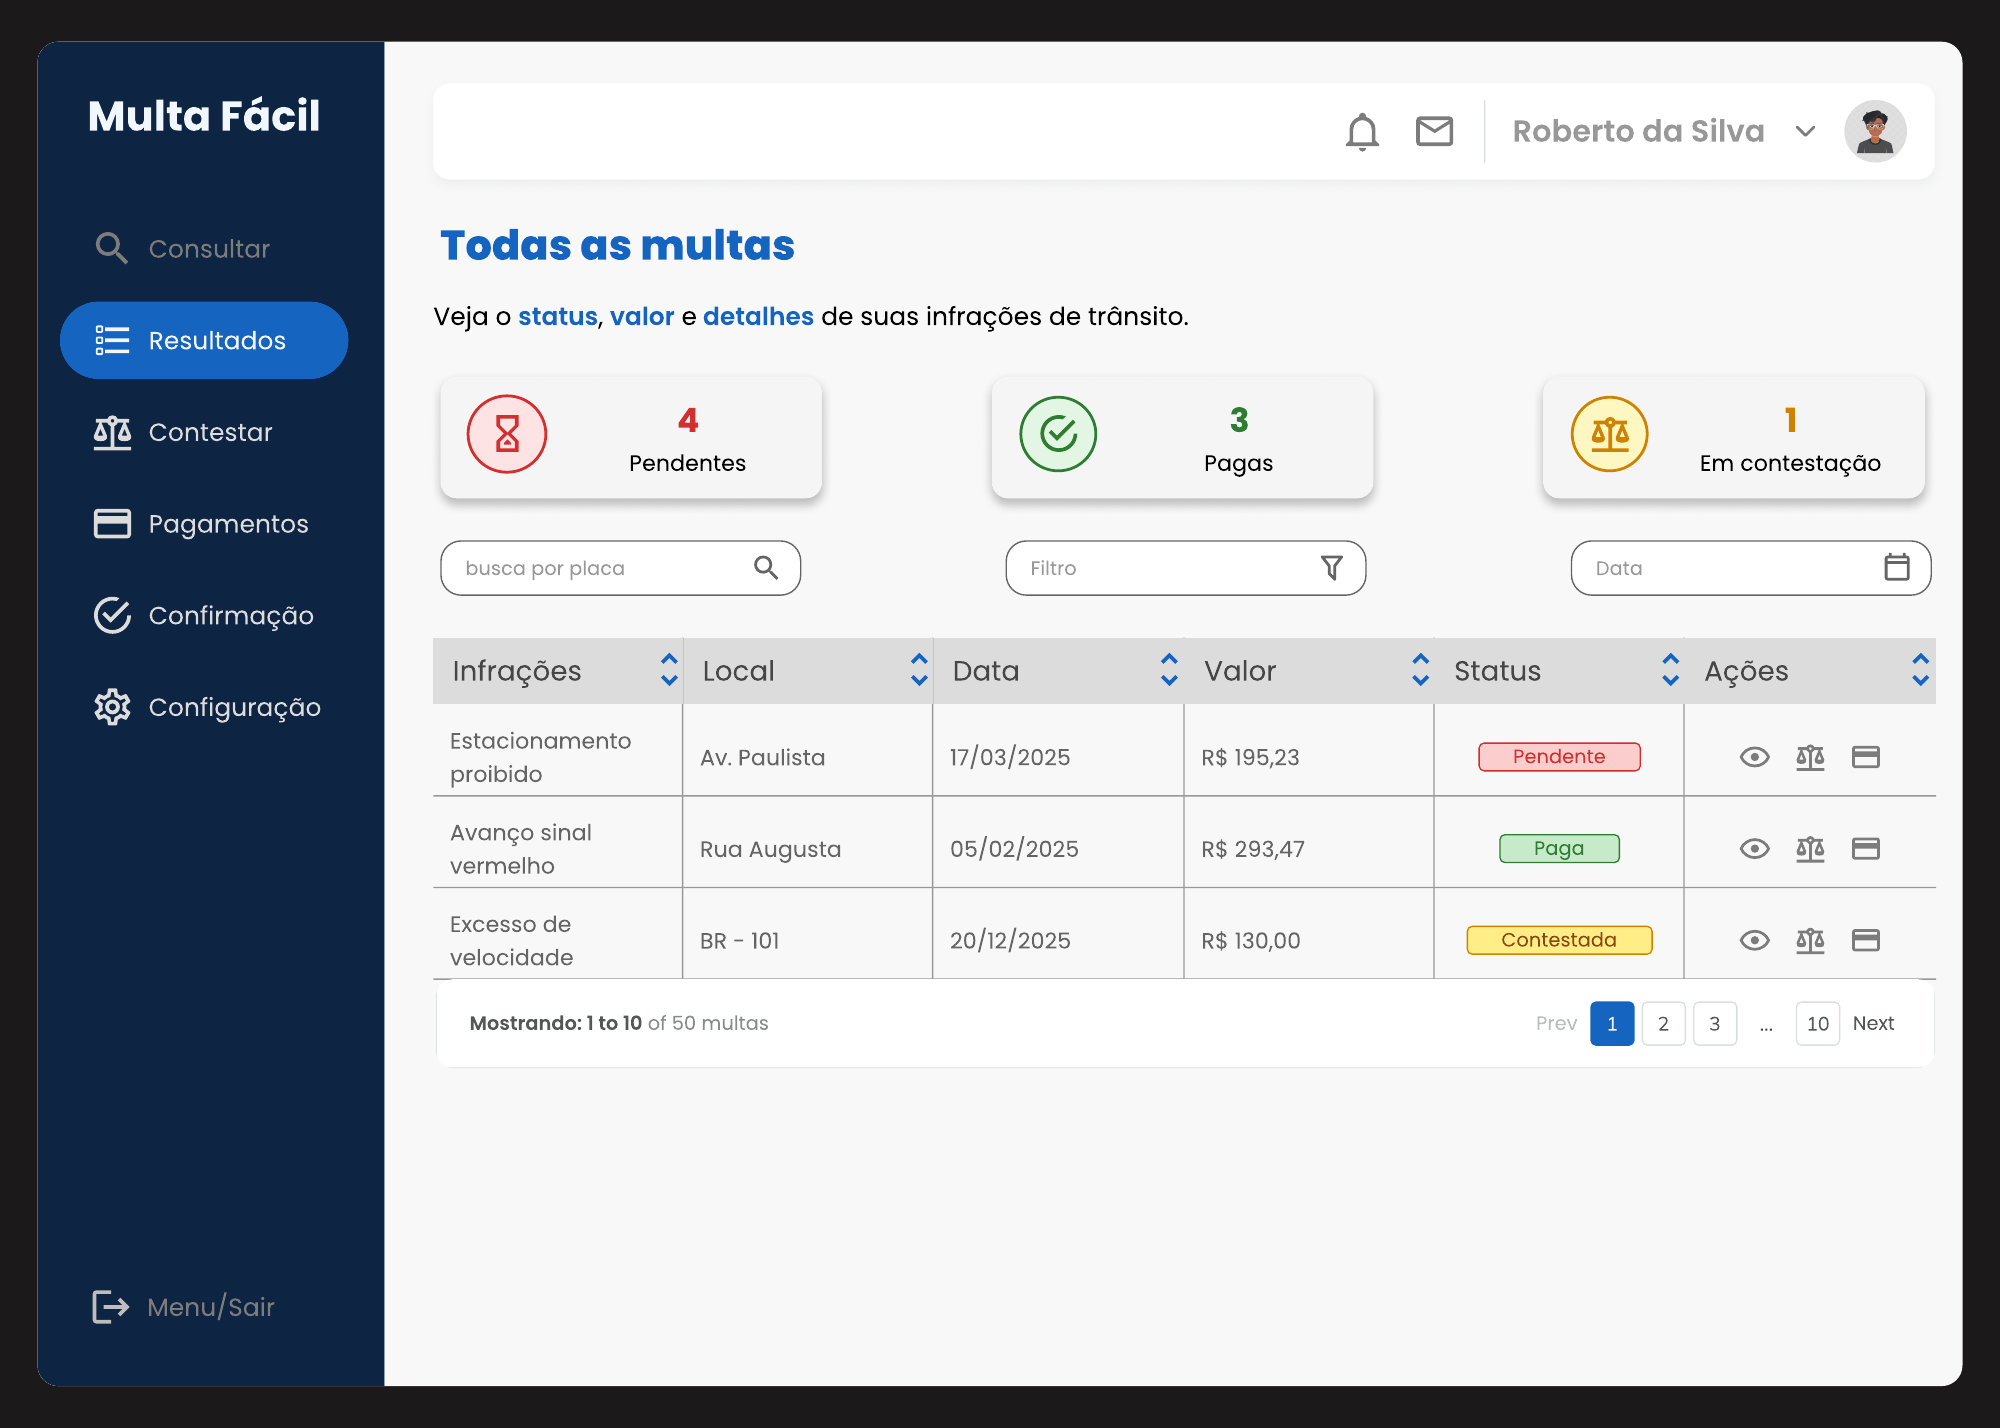Click the Multa Fácil logo

204,116
